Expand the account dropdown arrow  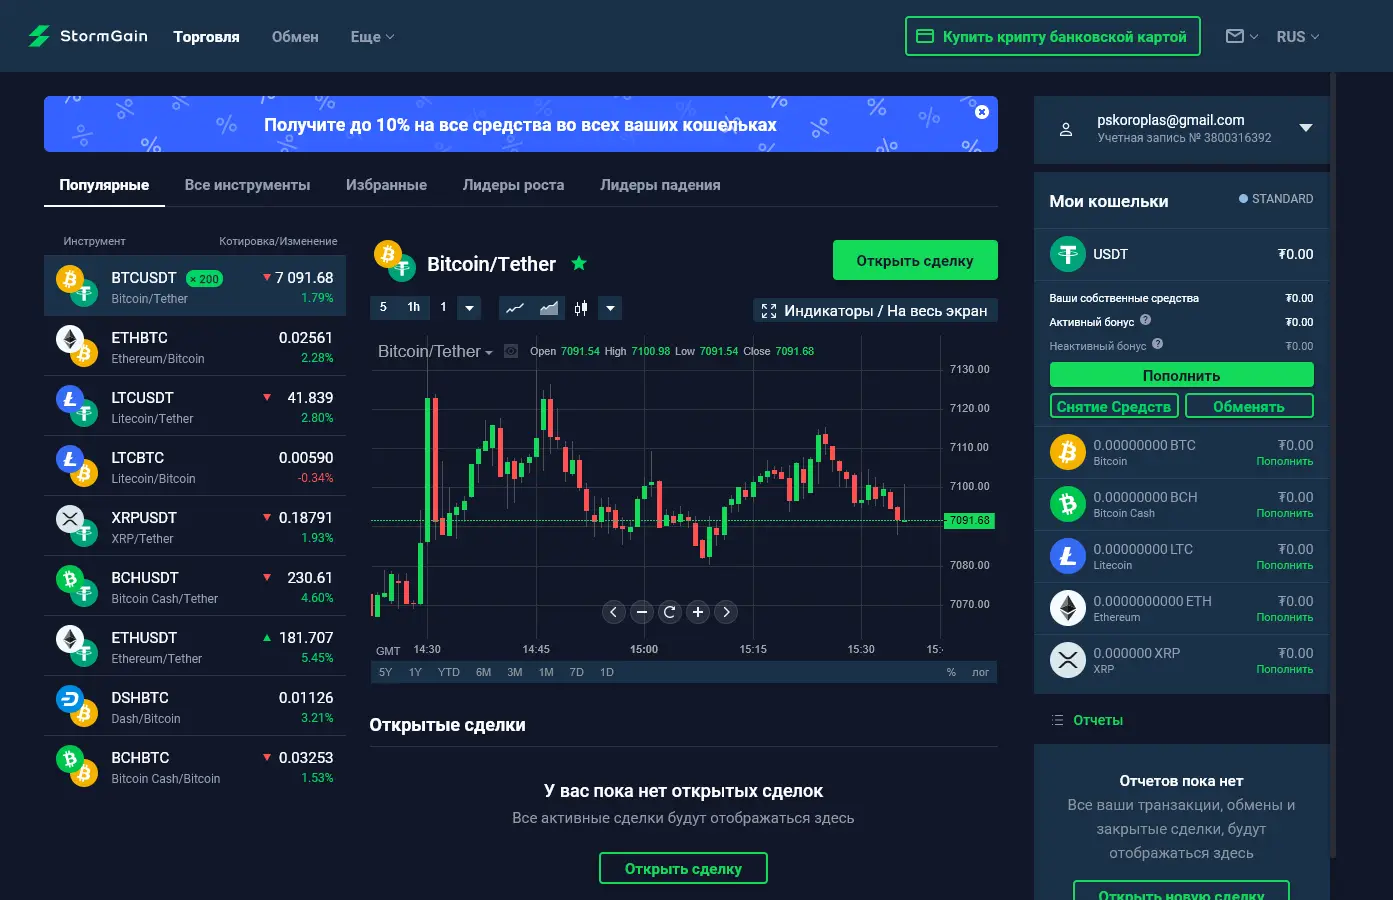[x=1305, y=127]
